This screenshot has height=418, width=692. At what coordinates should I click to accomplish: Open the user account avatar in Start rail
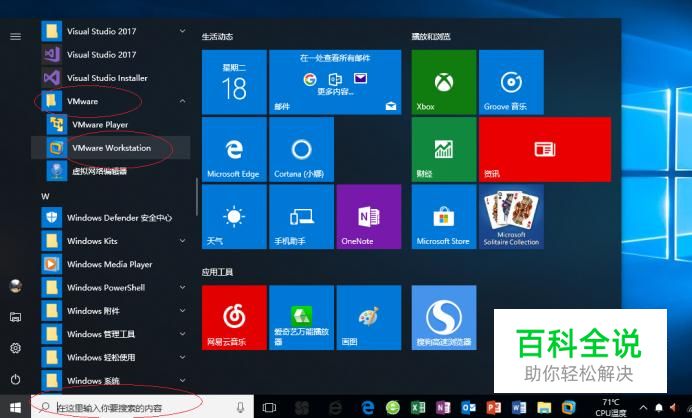(x=15, y=286)
